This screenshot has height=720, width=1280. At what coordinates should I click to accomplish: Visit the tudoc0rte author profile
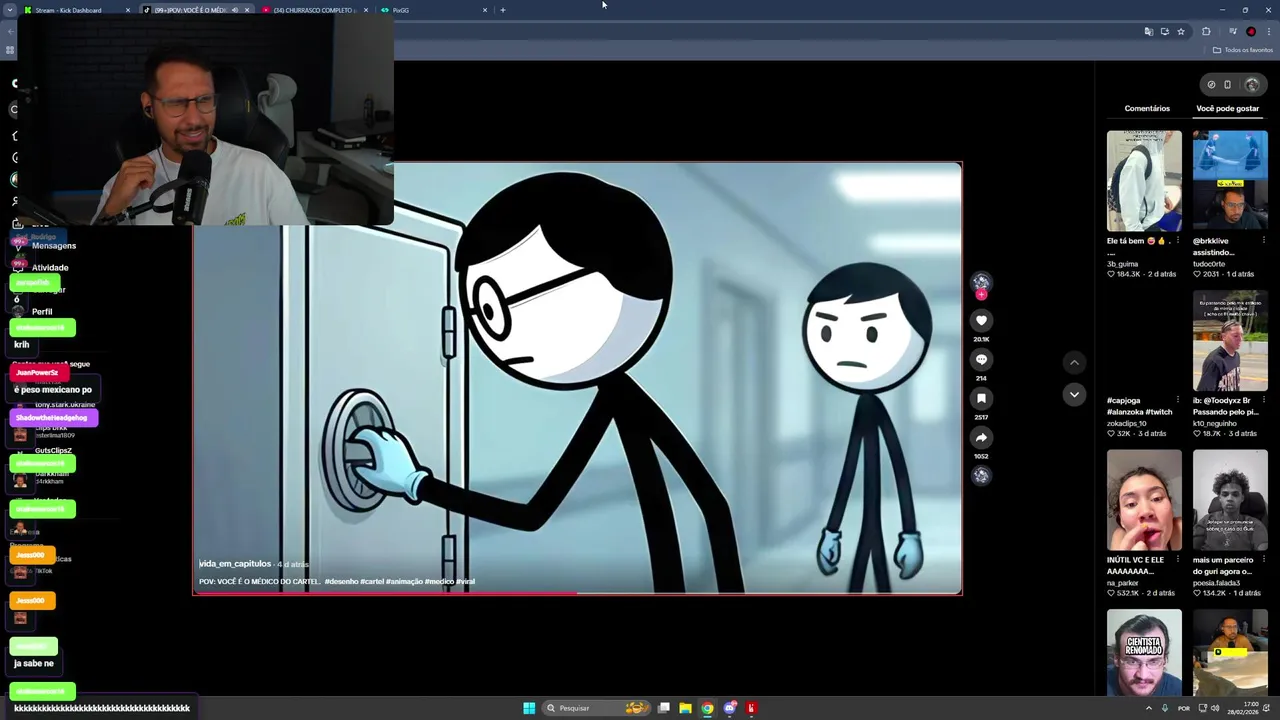[x=1209, y=264]
